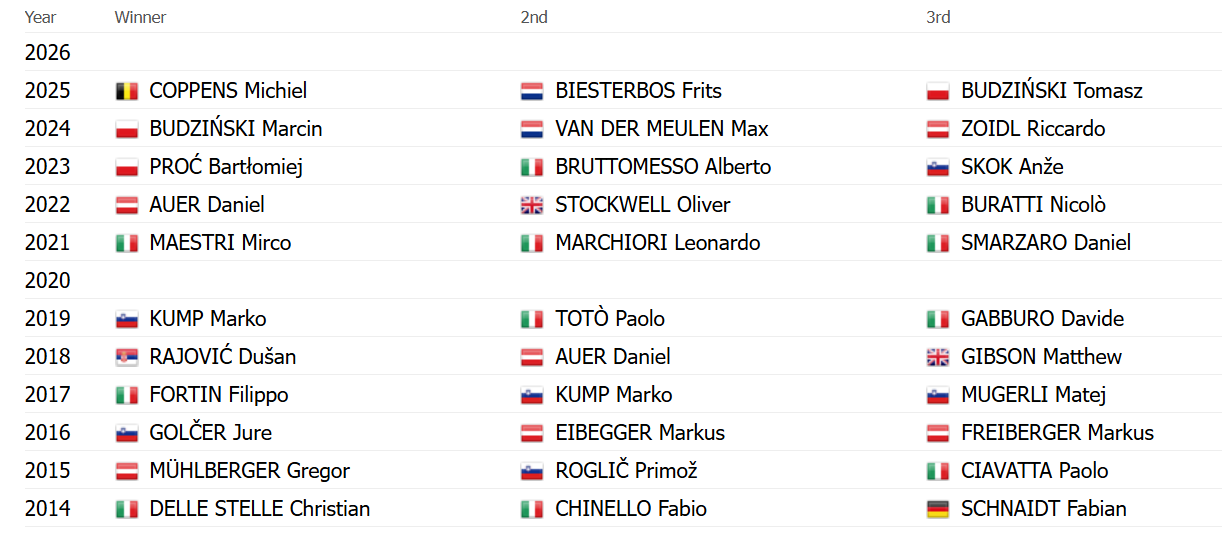The width and height of the screenshot is (1222, 540).
Task: Click the Dutch flag next to BIESTERBOS Frits
Action: tap(532, 91)
